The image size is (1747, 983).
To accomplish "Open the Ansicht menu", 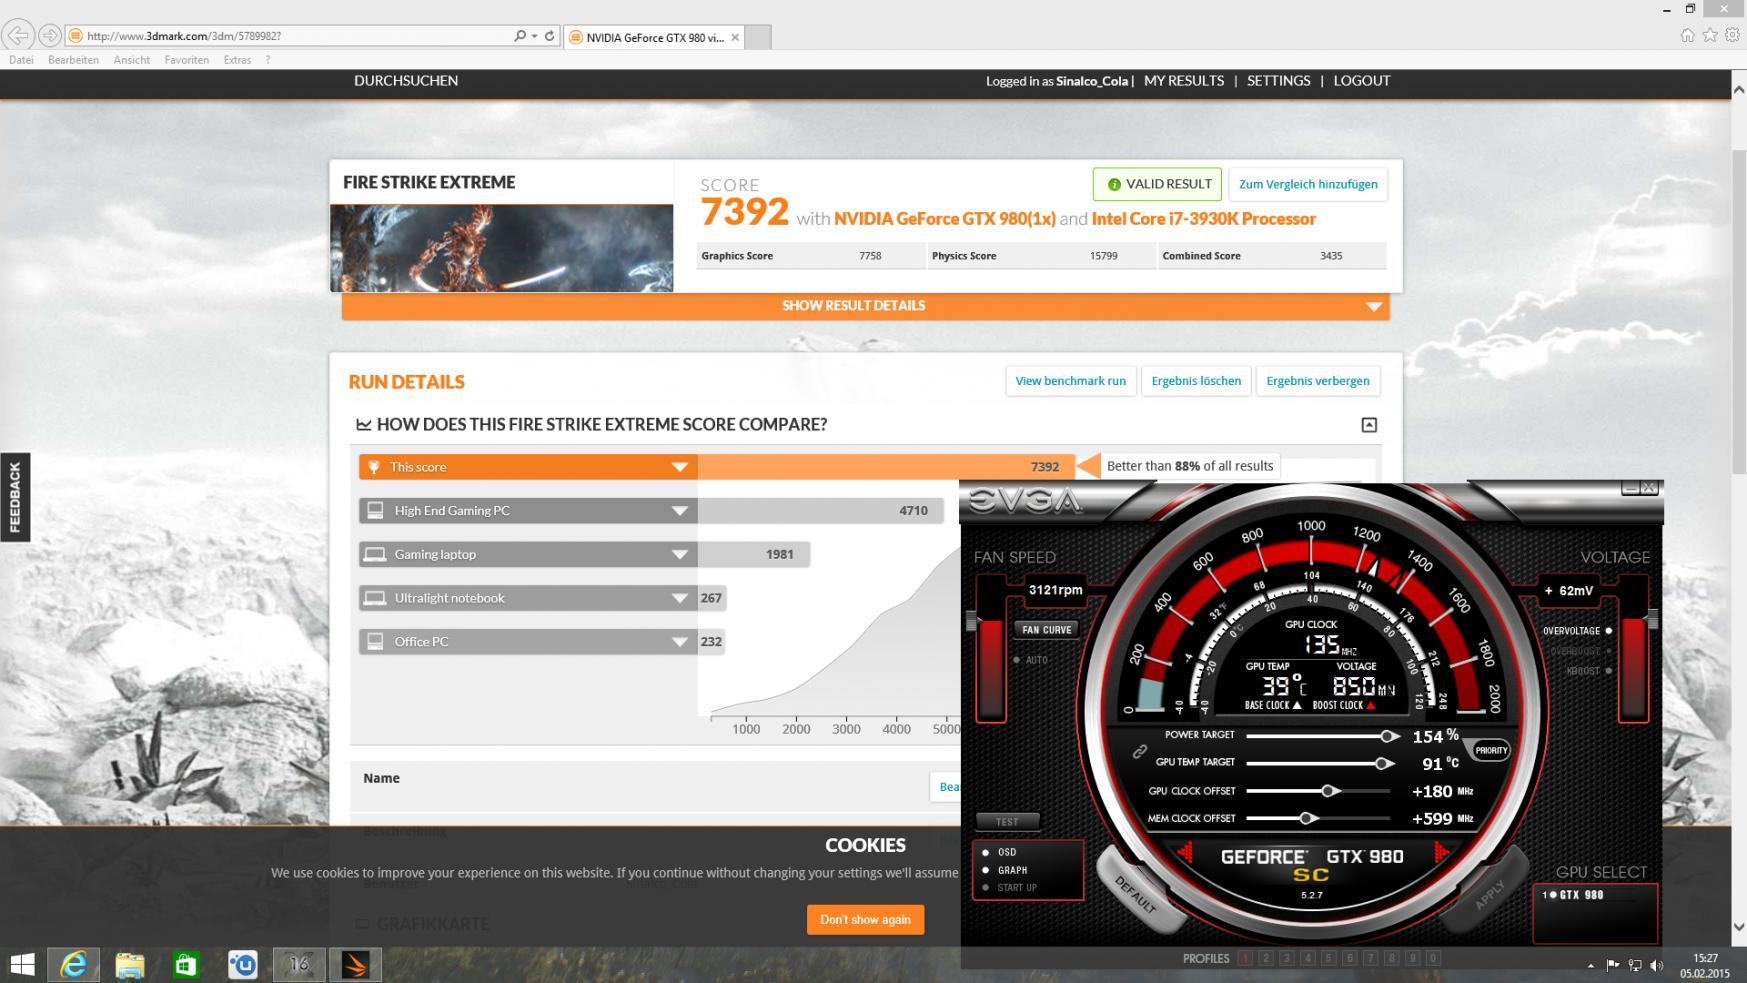I will tap(132, 60).
